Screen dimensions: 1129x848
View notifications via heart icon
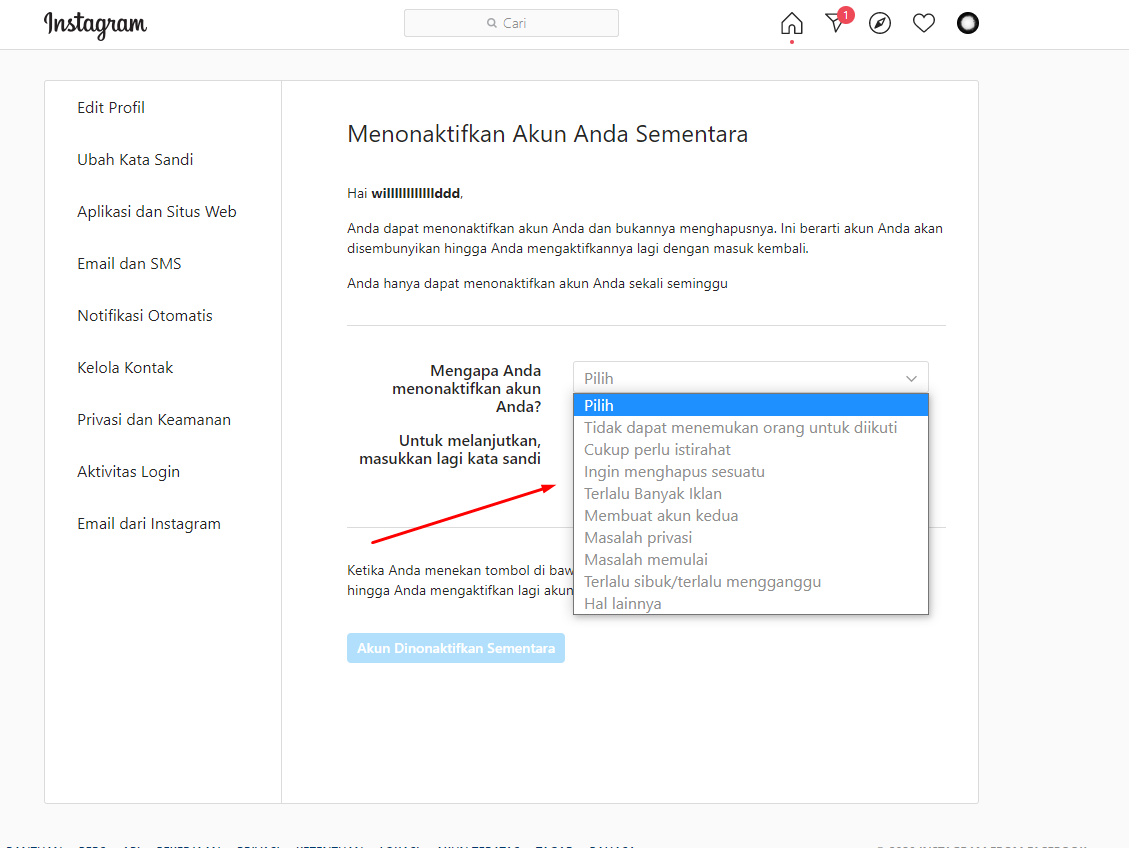923,22
